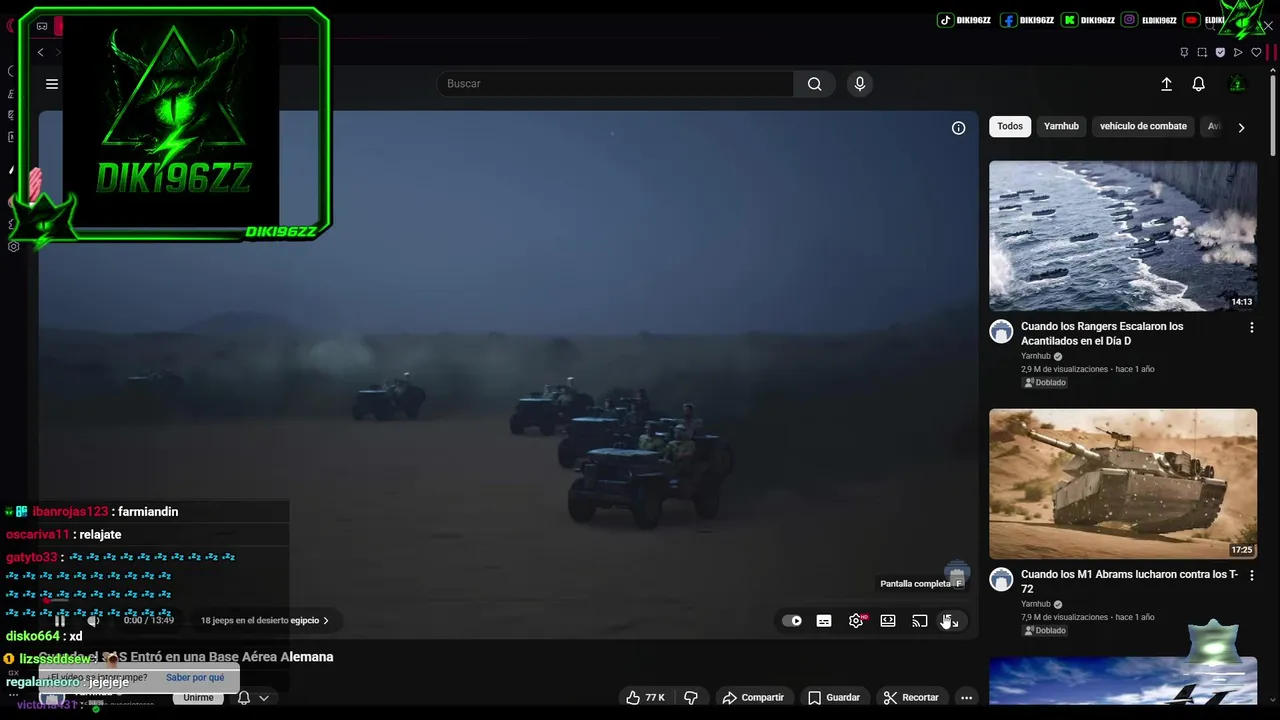Pause the video playback

pyautogui.click(x=60, y=620)
